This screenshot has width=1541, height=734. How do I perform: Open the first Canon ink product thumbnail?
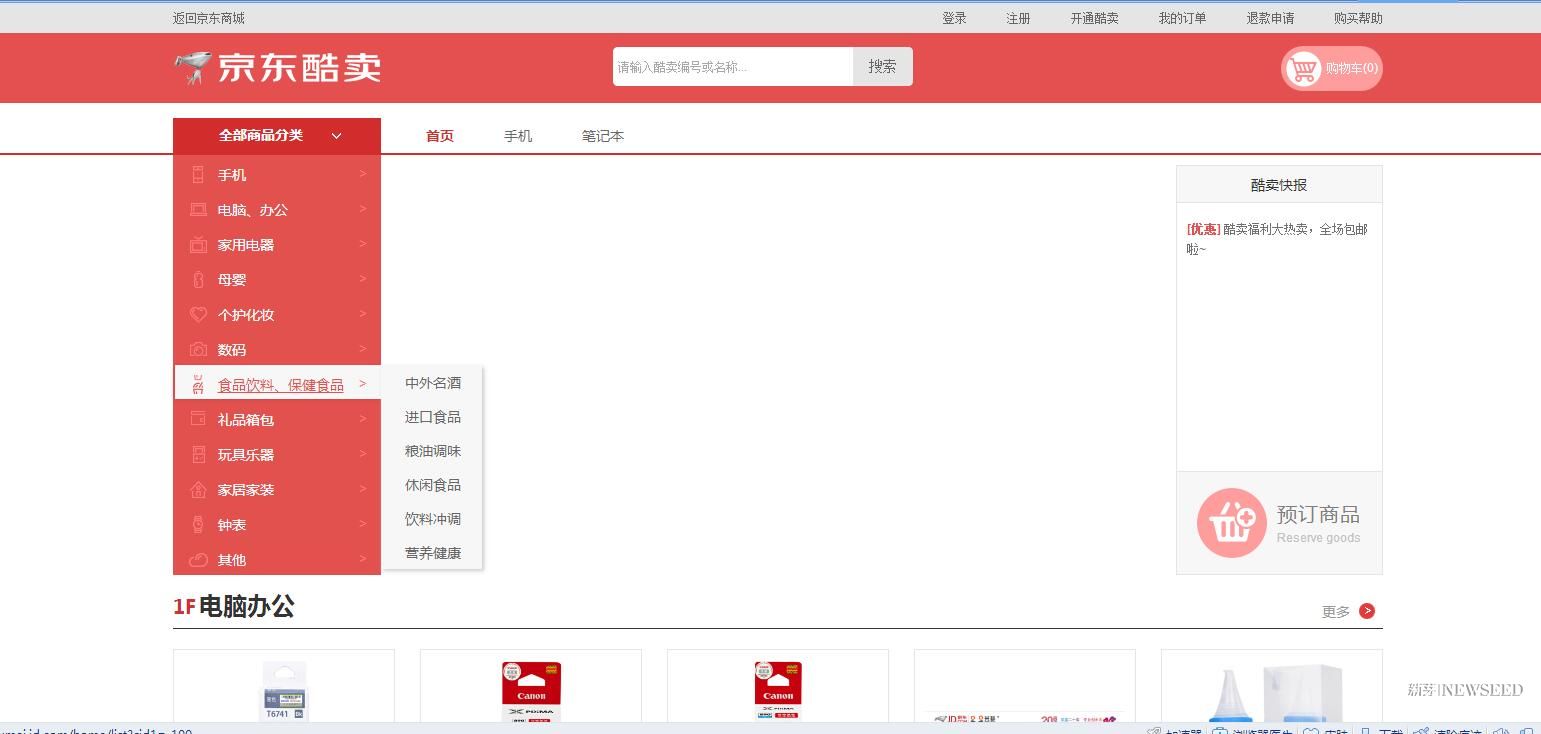[531, 690]
